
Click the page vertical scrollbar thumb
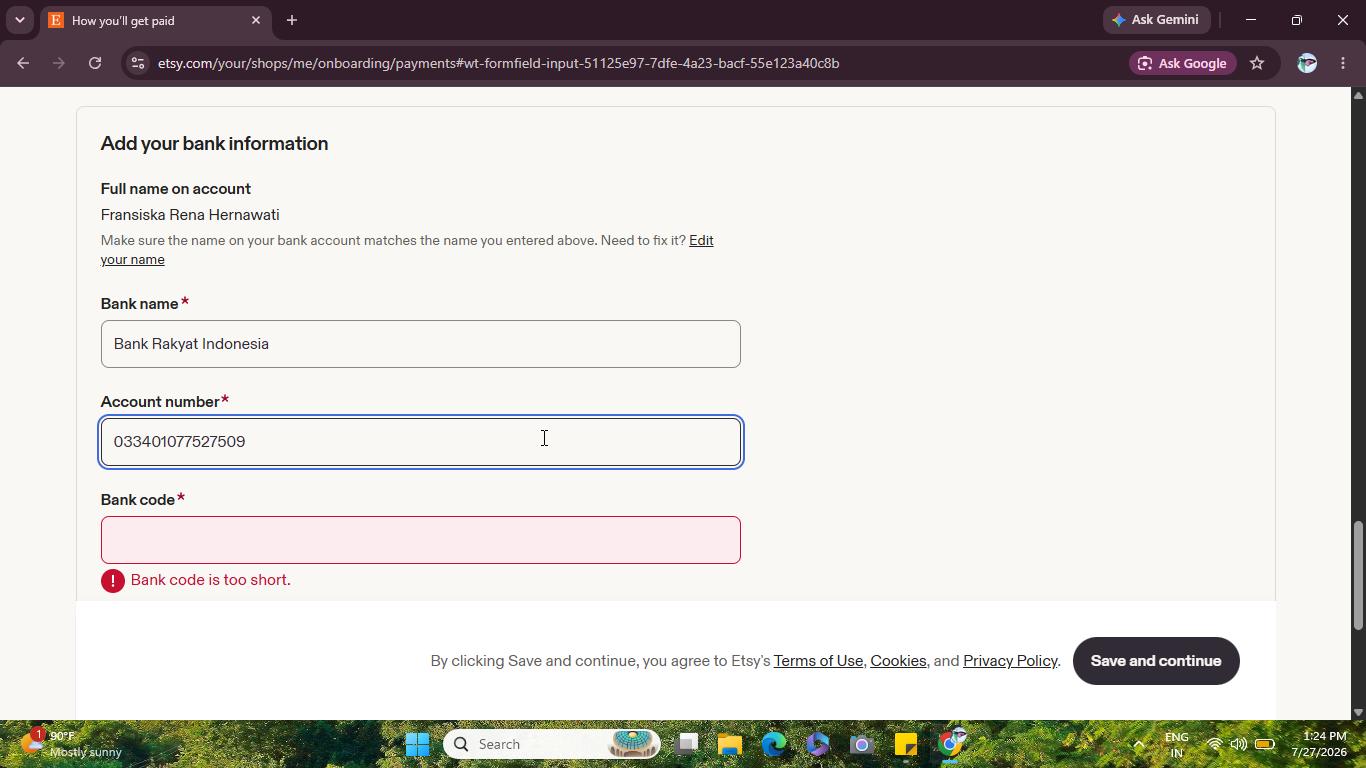tap(1358, 576)
